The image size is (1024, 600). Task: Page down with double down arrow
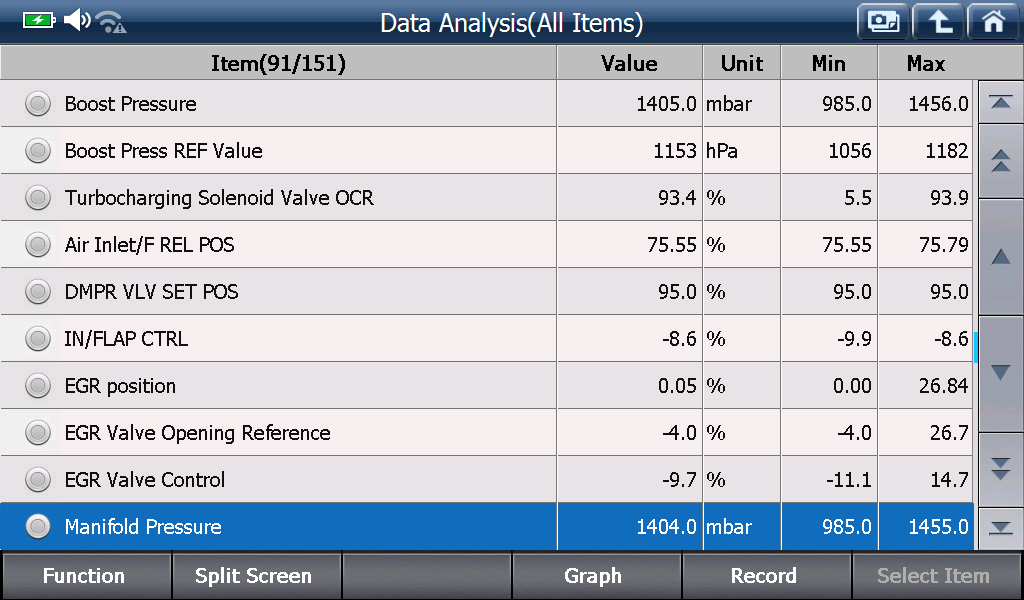(1000, 469)
